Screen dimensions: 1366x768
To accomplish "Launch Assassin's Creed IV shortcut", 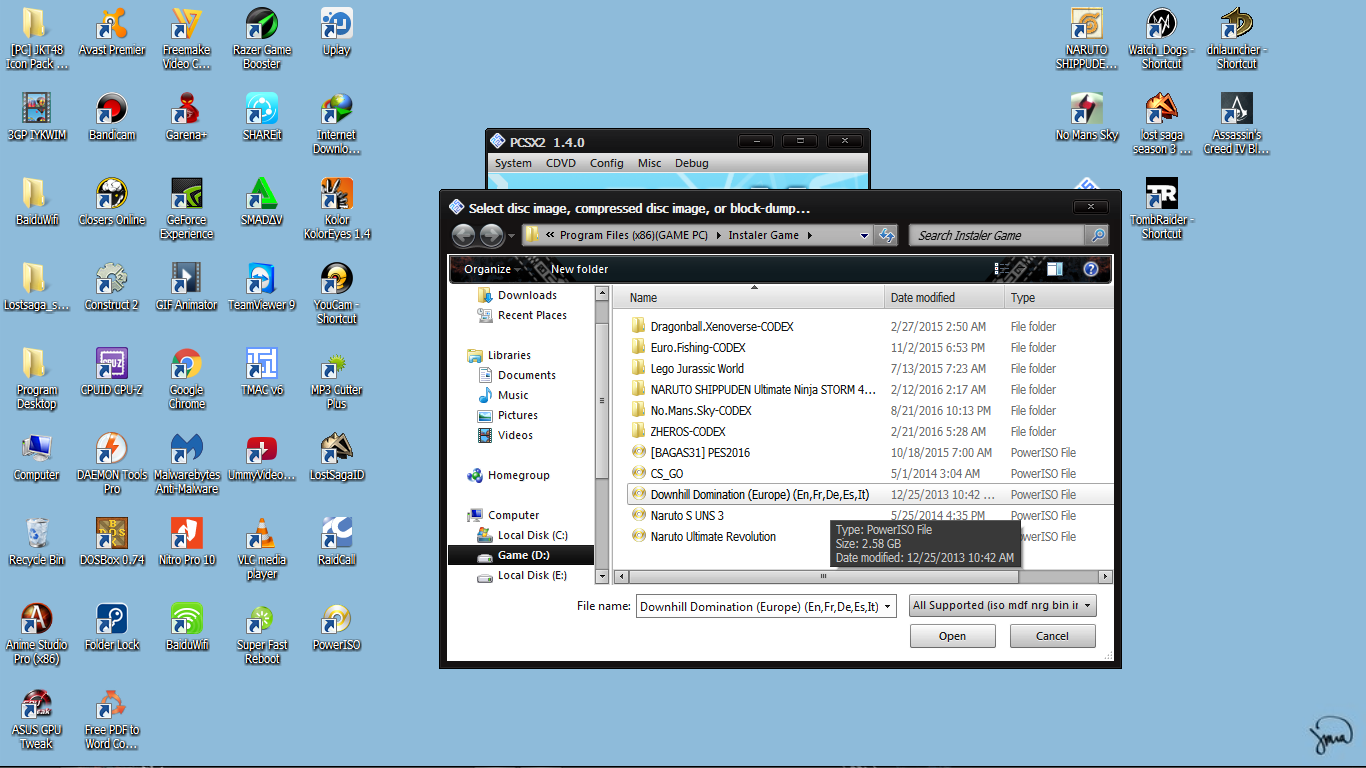I will tap(1237, 124).
